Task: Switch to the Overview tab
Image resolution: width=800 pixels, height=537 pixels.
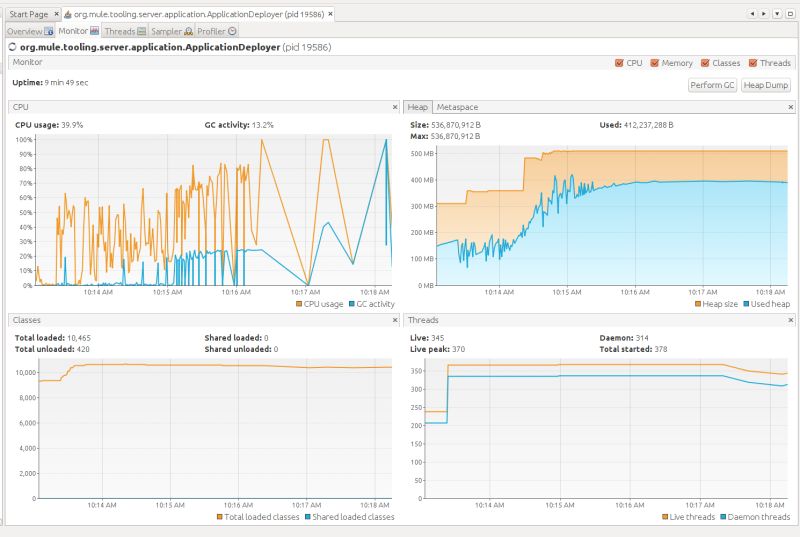Action: [x=30, y=31]
